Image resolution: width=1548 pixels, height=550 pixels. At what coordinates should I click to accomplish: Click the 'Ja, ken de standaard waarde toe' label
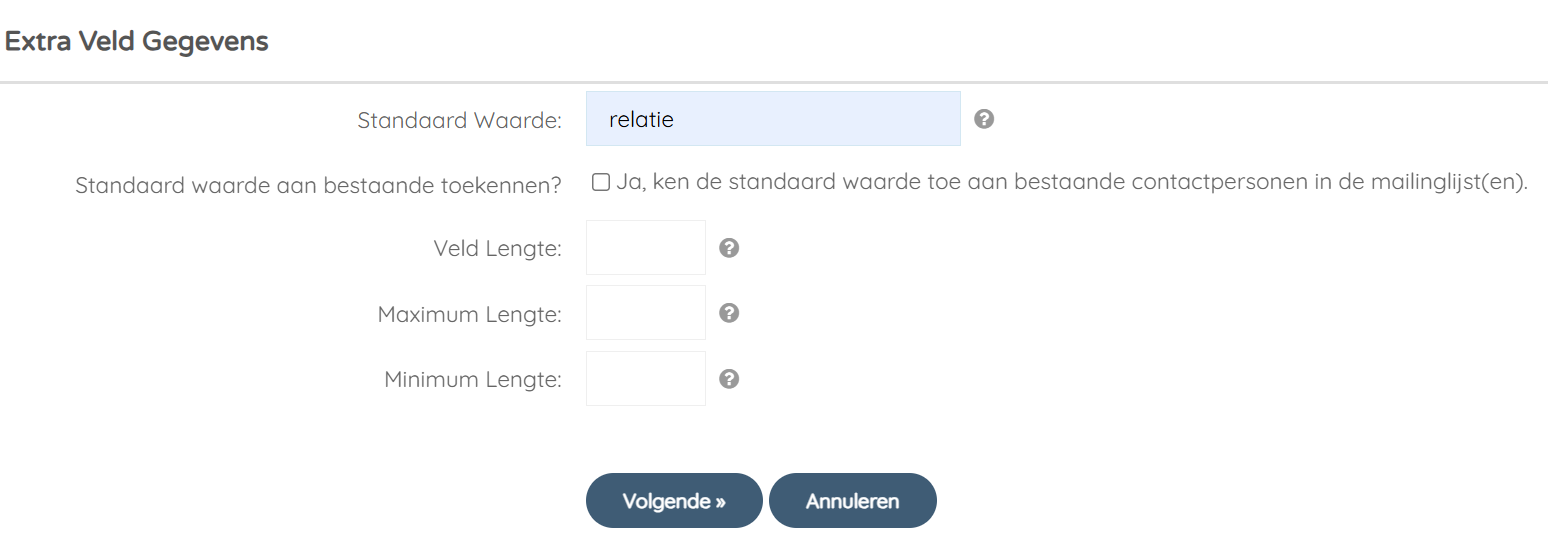1072,183
